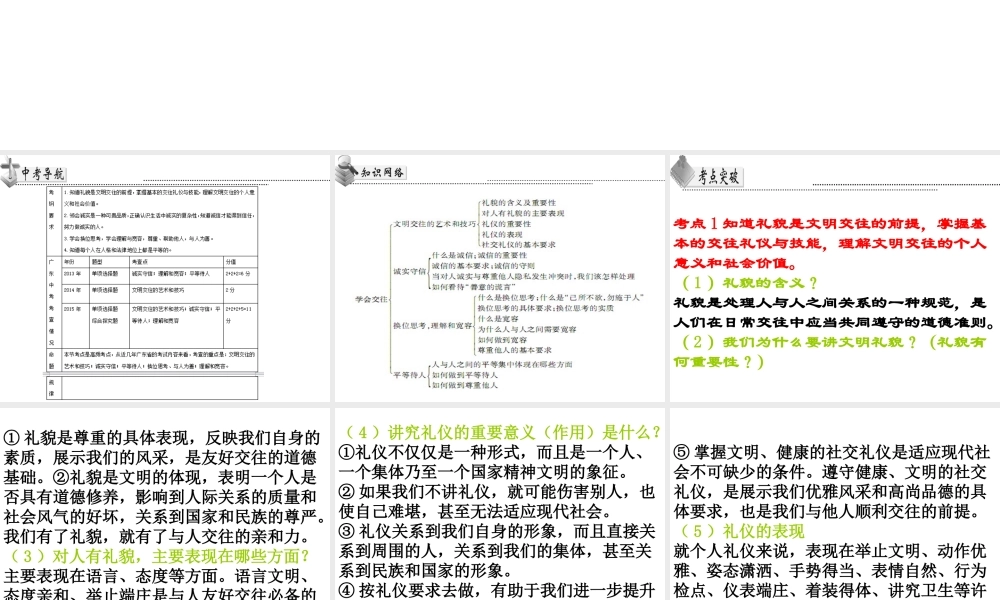Select the 诚实守信 mind map node
This screenshot has height=600, width=1000.
point(409,272)
